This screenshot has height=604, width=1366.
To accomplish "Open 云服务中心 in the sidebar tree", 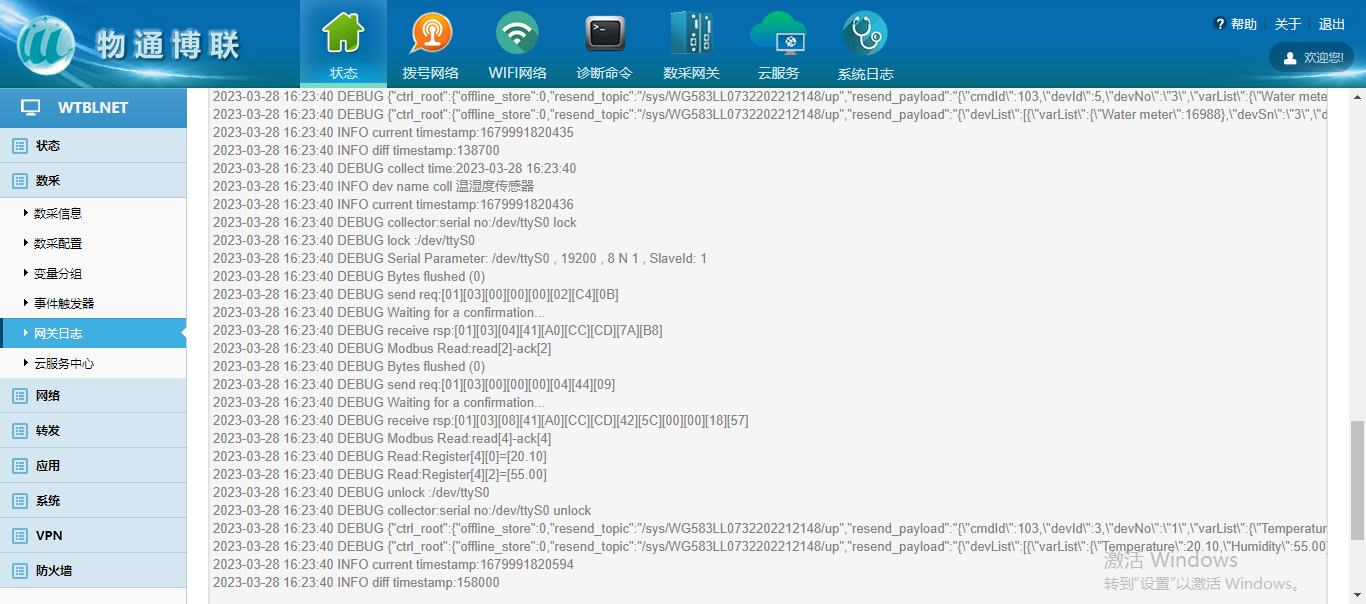I will [x=64, y=364].
